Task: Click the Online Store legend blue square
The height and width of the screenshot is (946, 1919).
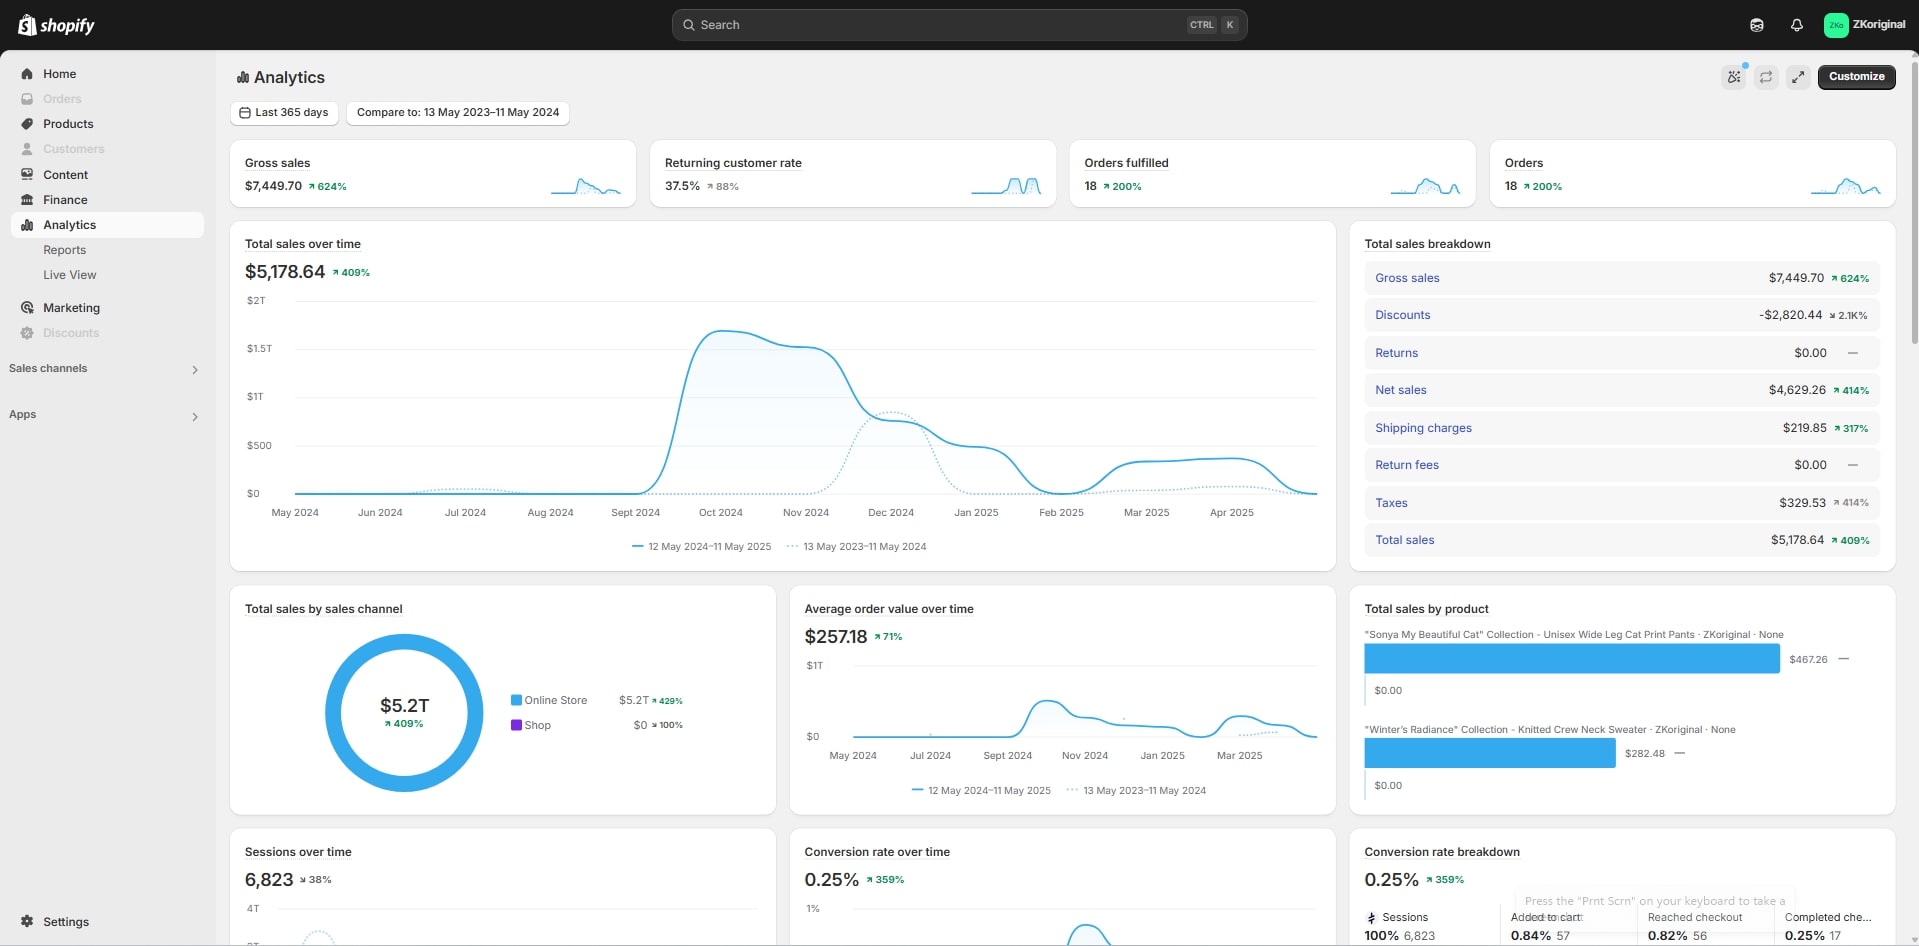Action: [x=516, y=700]
